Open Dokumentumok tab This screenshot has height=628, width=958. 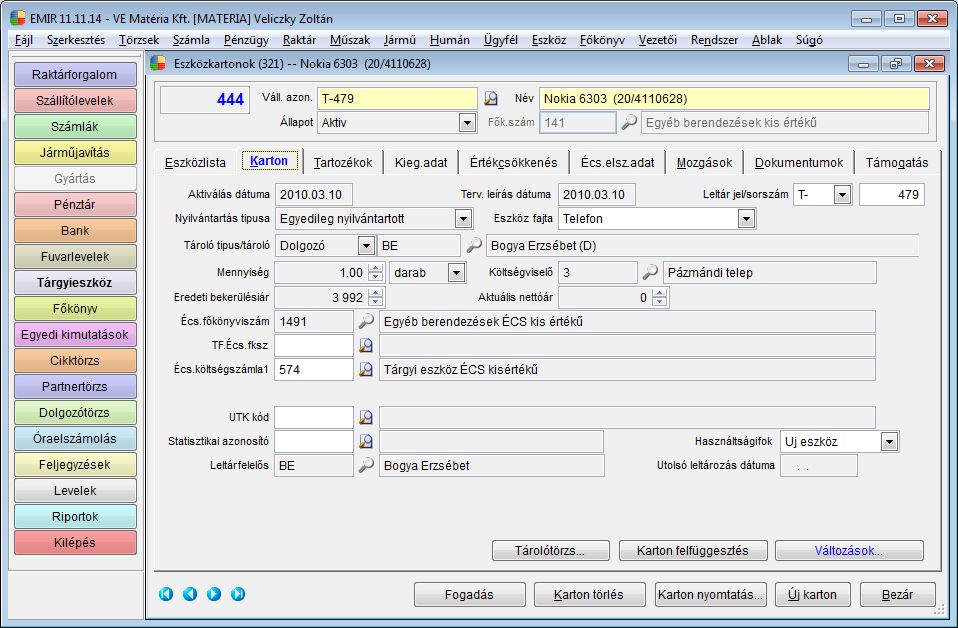pyautogui.click(x=799, y=162)
